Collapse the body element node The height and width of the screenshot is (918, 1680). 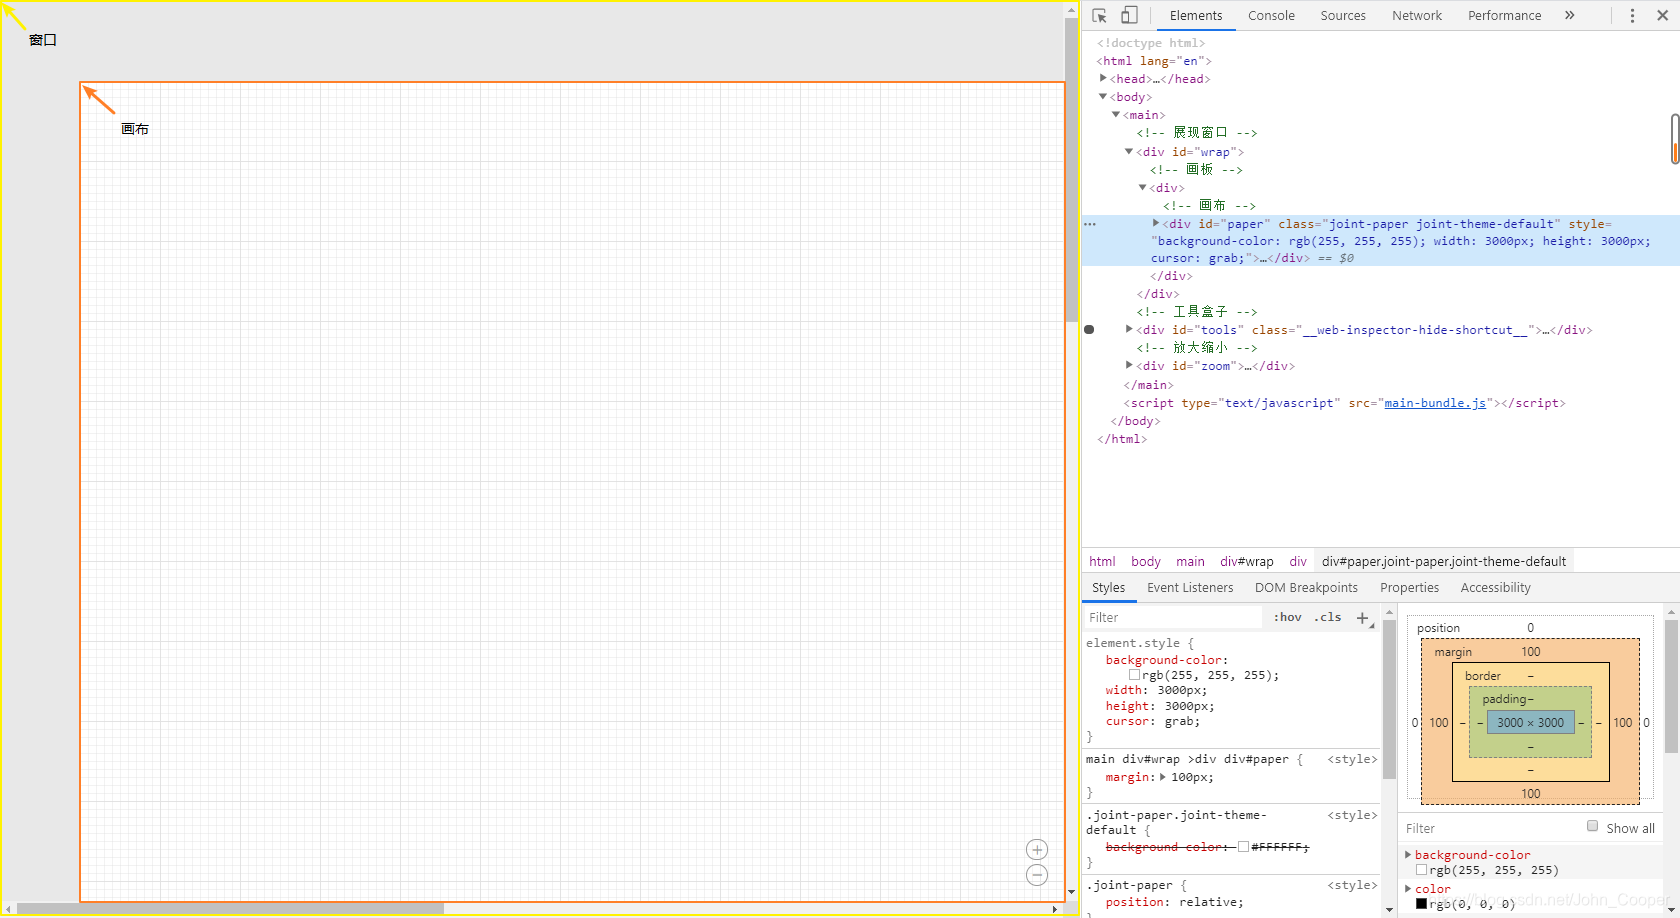pos(1103,97)
